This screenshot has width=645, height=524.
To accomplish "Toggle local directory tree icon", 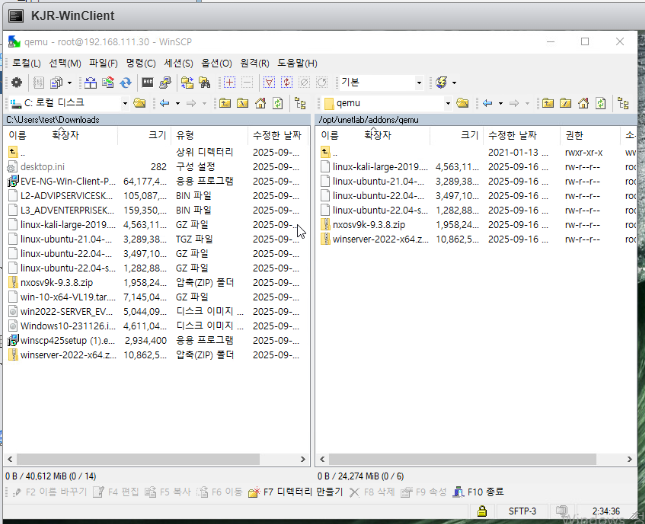I will (x=300, y=103).
